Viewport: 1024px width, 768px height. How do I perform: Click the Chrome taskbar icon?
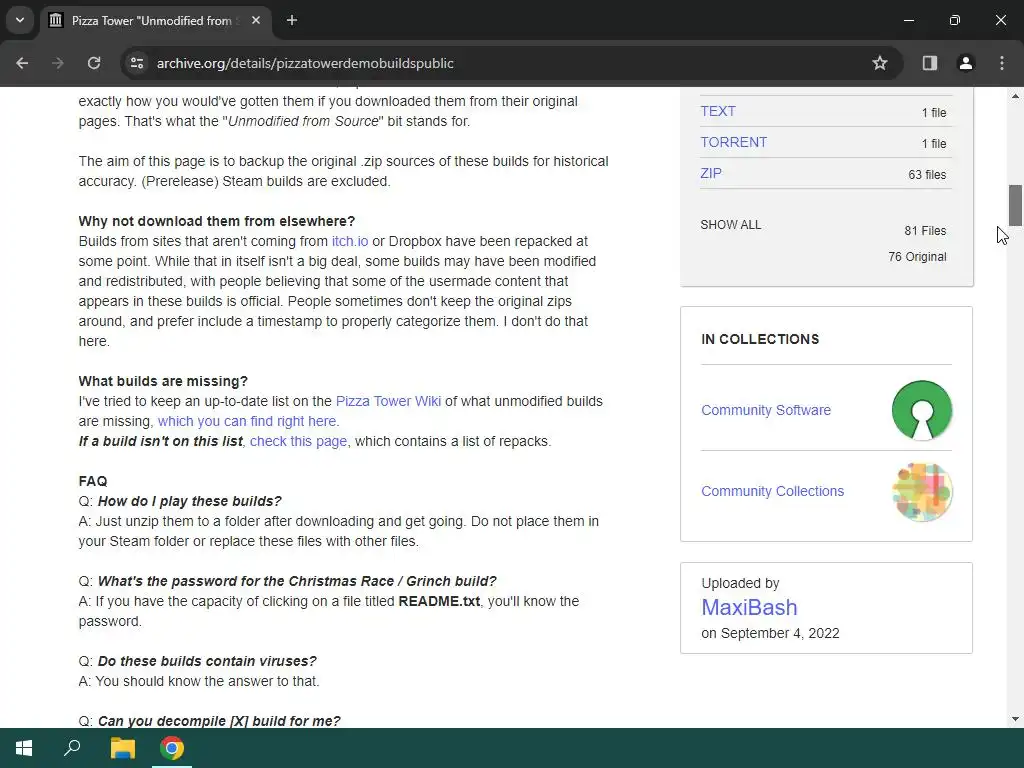172,748
